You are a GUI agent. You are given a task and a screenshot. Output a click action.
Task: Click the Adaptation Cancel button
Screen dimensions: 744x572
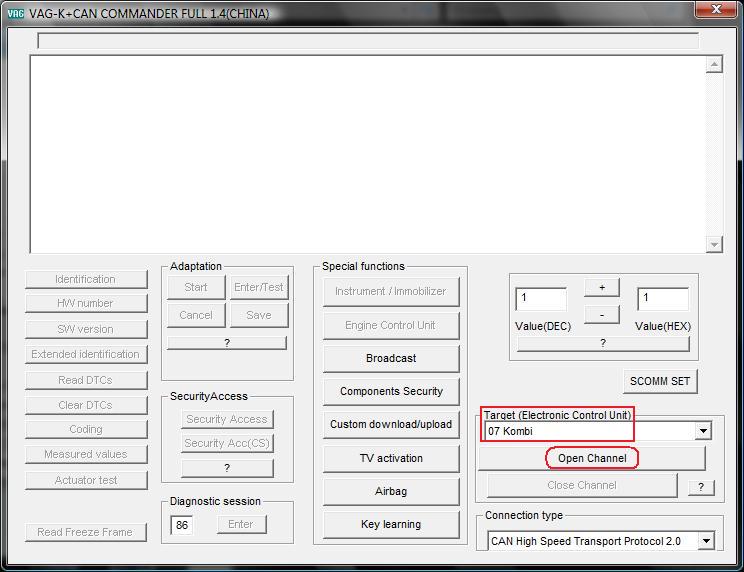click(x=196, y=315)
